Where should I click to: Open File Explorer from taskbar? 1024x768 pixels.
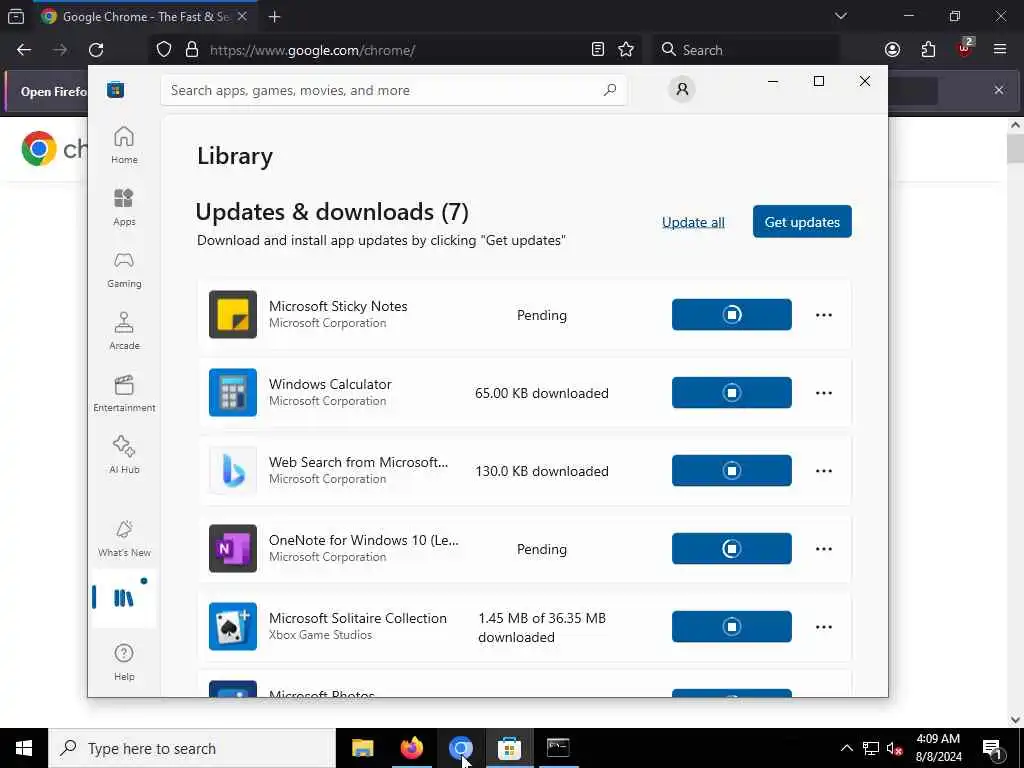coord(362,748)
